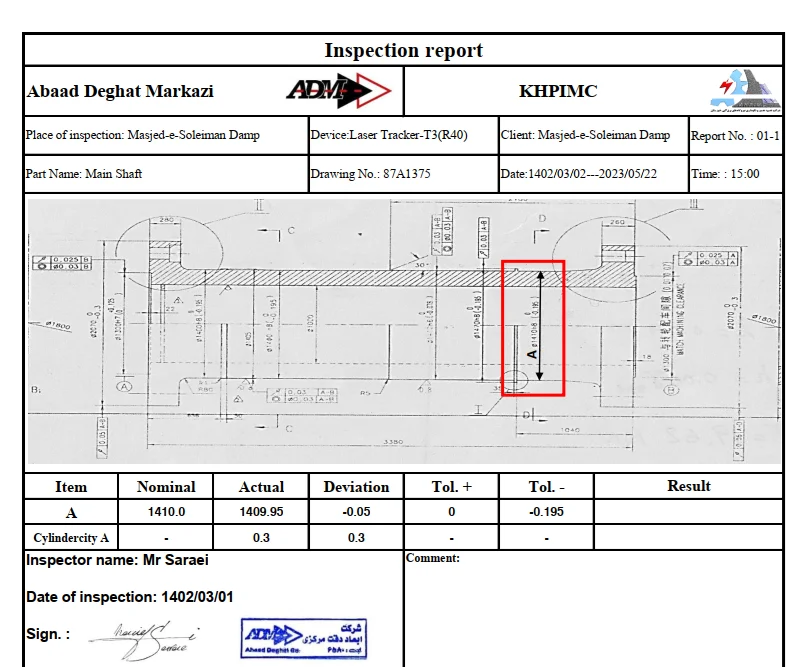This screenshot has height=667, width=806.
Task: Select the Cylindercity A row label
Action: 70,537
